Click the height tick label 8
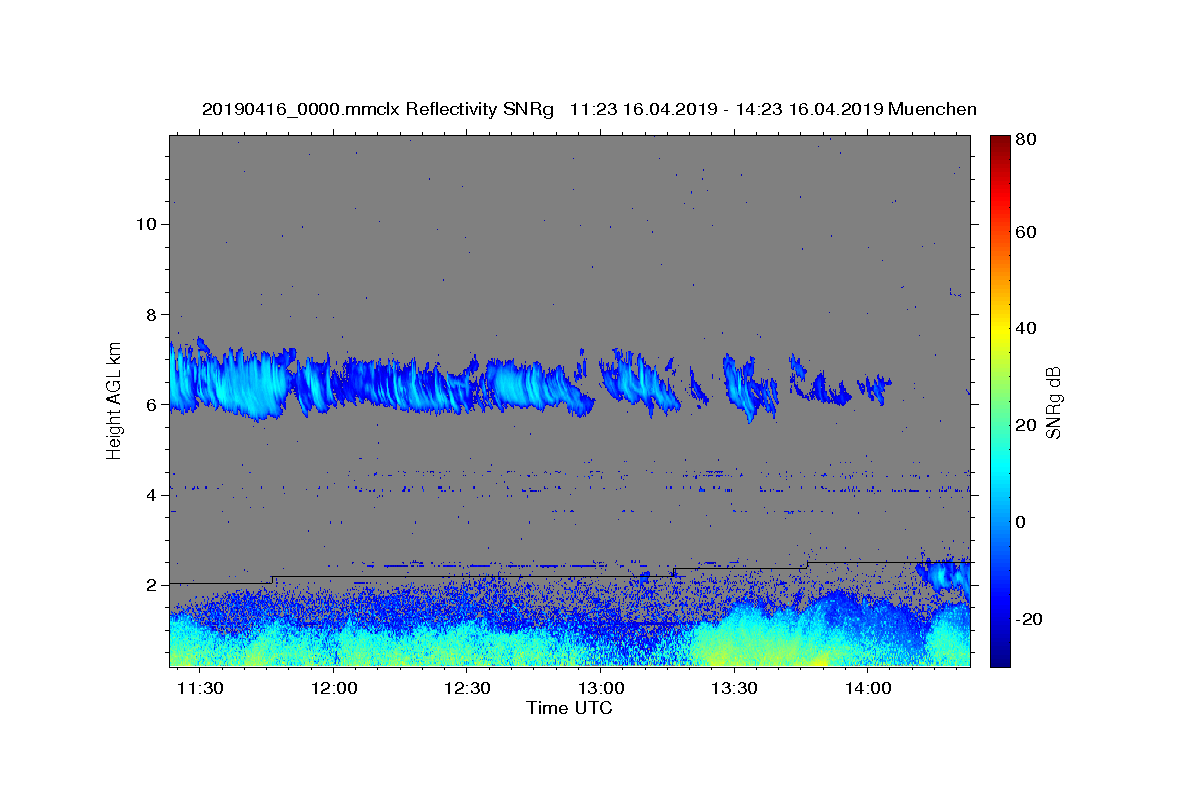 pos(151,314)
